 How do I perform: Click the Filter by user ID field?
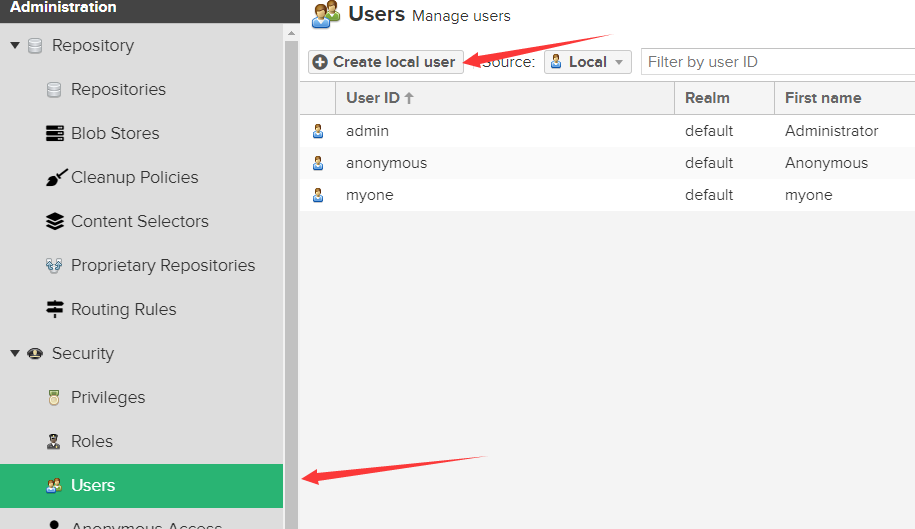point(776,62)
